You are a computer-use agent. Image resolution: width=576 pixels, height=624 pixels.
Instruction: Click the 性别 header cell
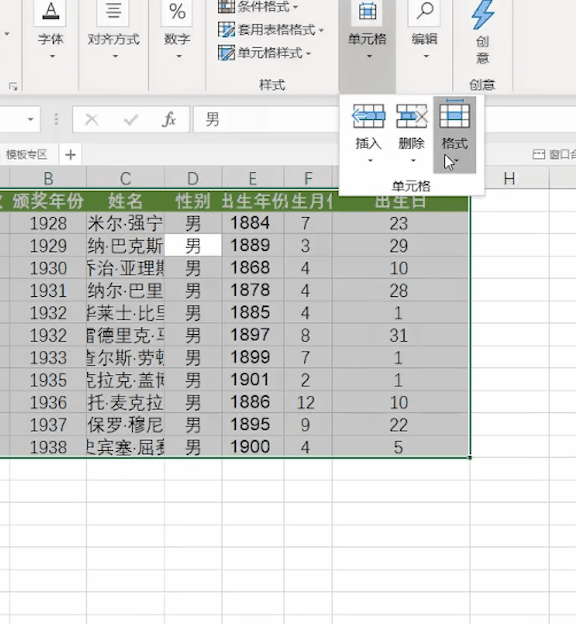click(x=193, y=201)
